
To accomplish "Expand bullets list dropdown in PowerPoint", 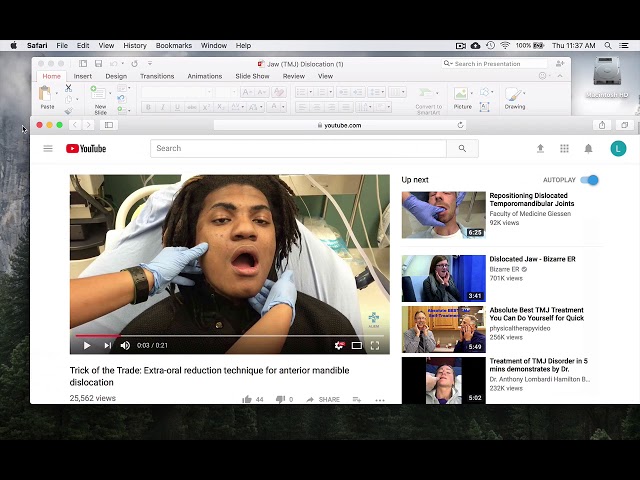I will point(310,92).
